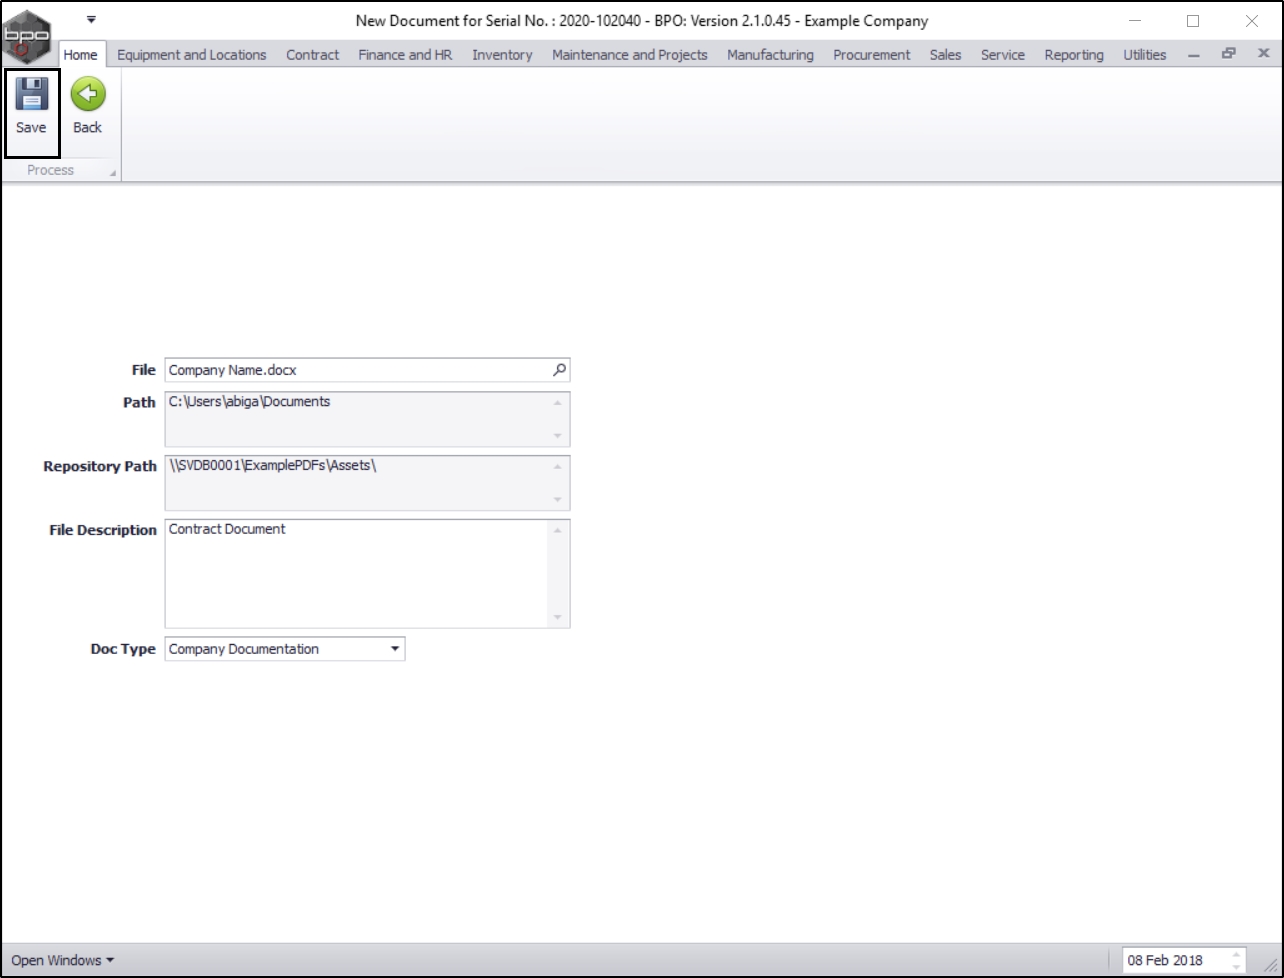Click Path field scroll up arrow

(558, 402)
